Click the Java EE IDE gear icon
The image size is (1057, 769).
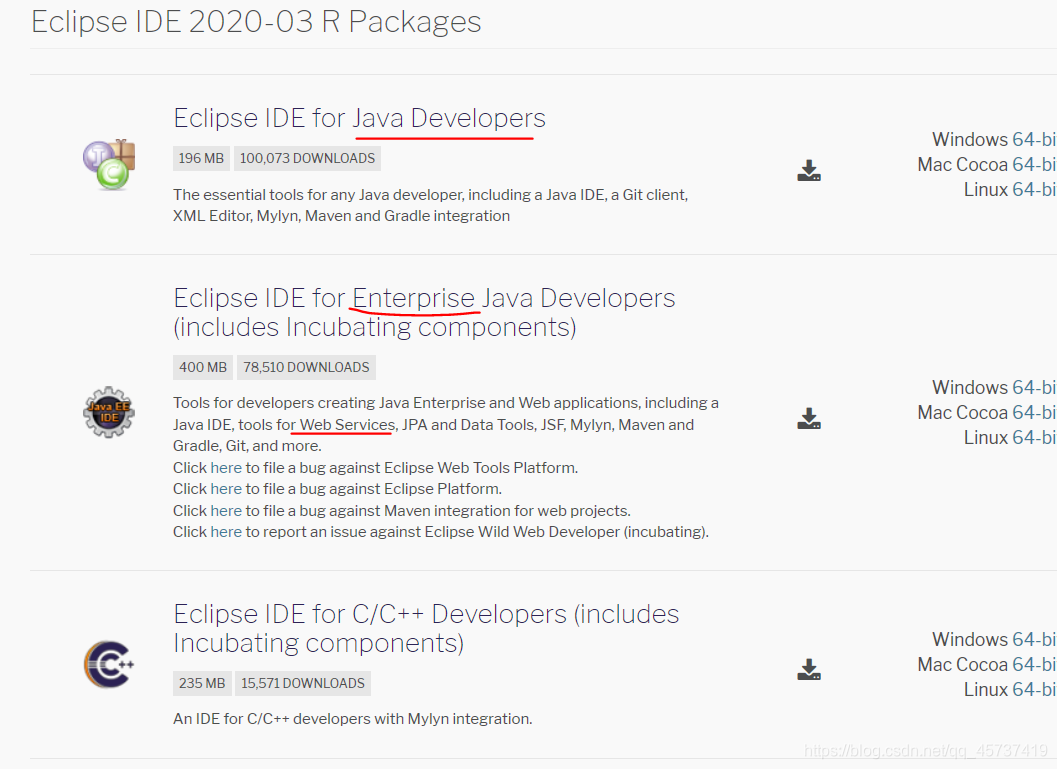pyautogui.click(x=109, y=412)
